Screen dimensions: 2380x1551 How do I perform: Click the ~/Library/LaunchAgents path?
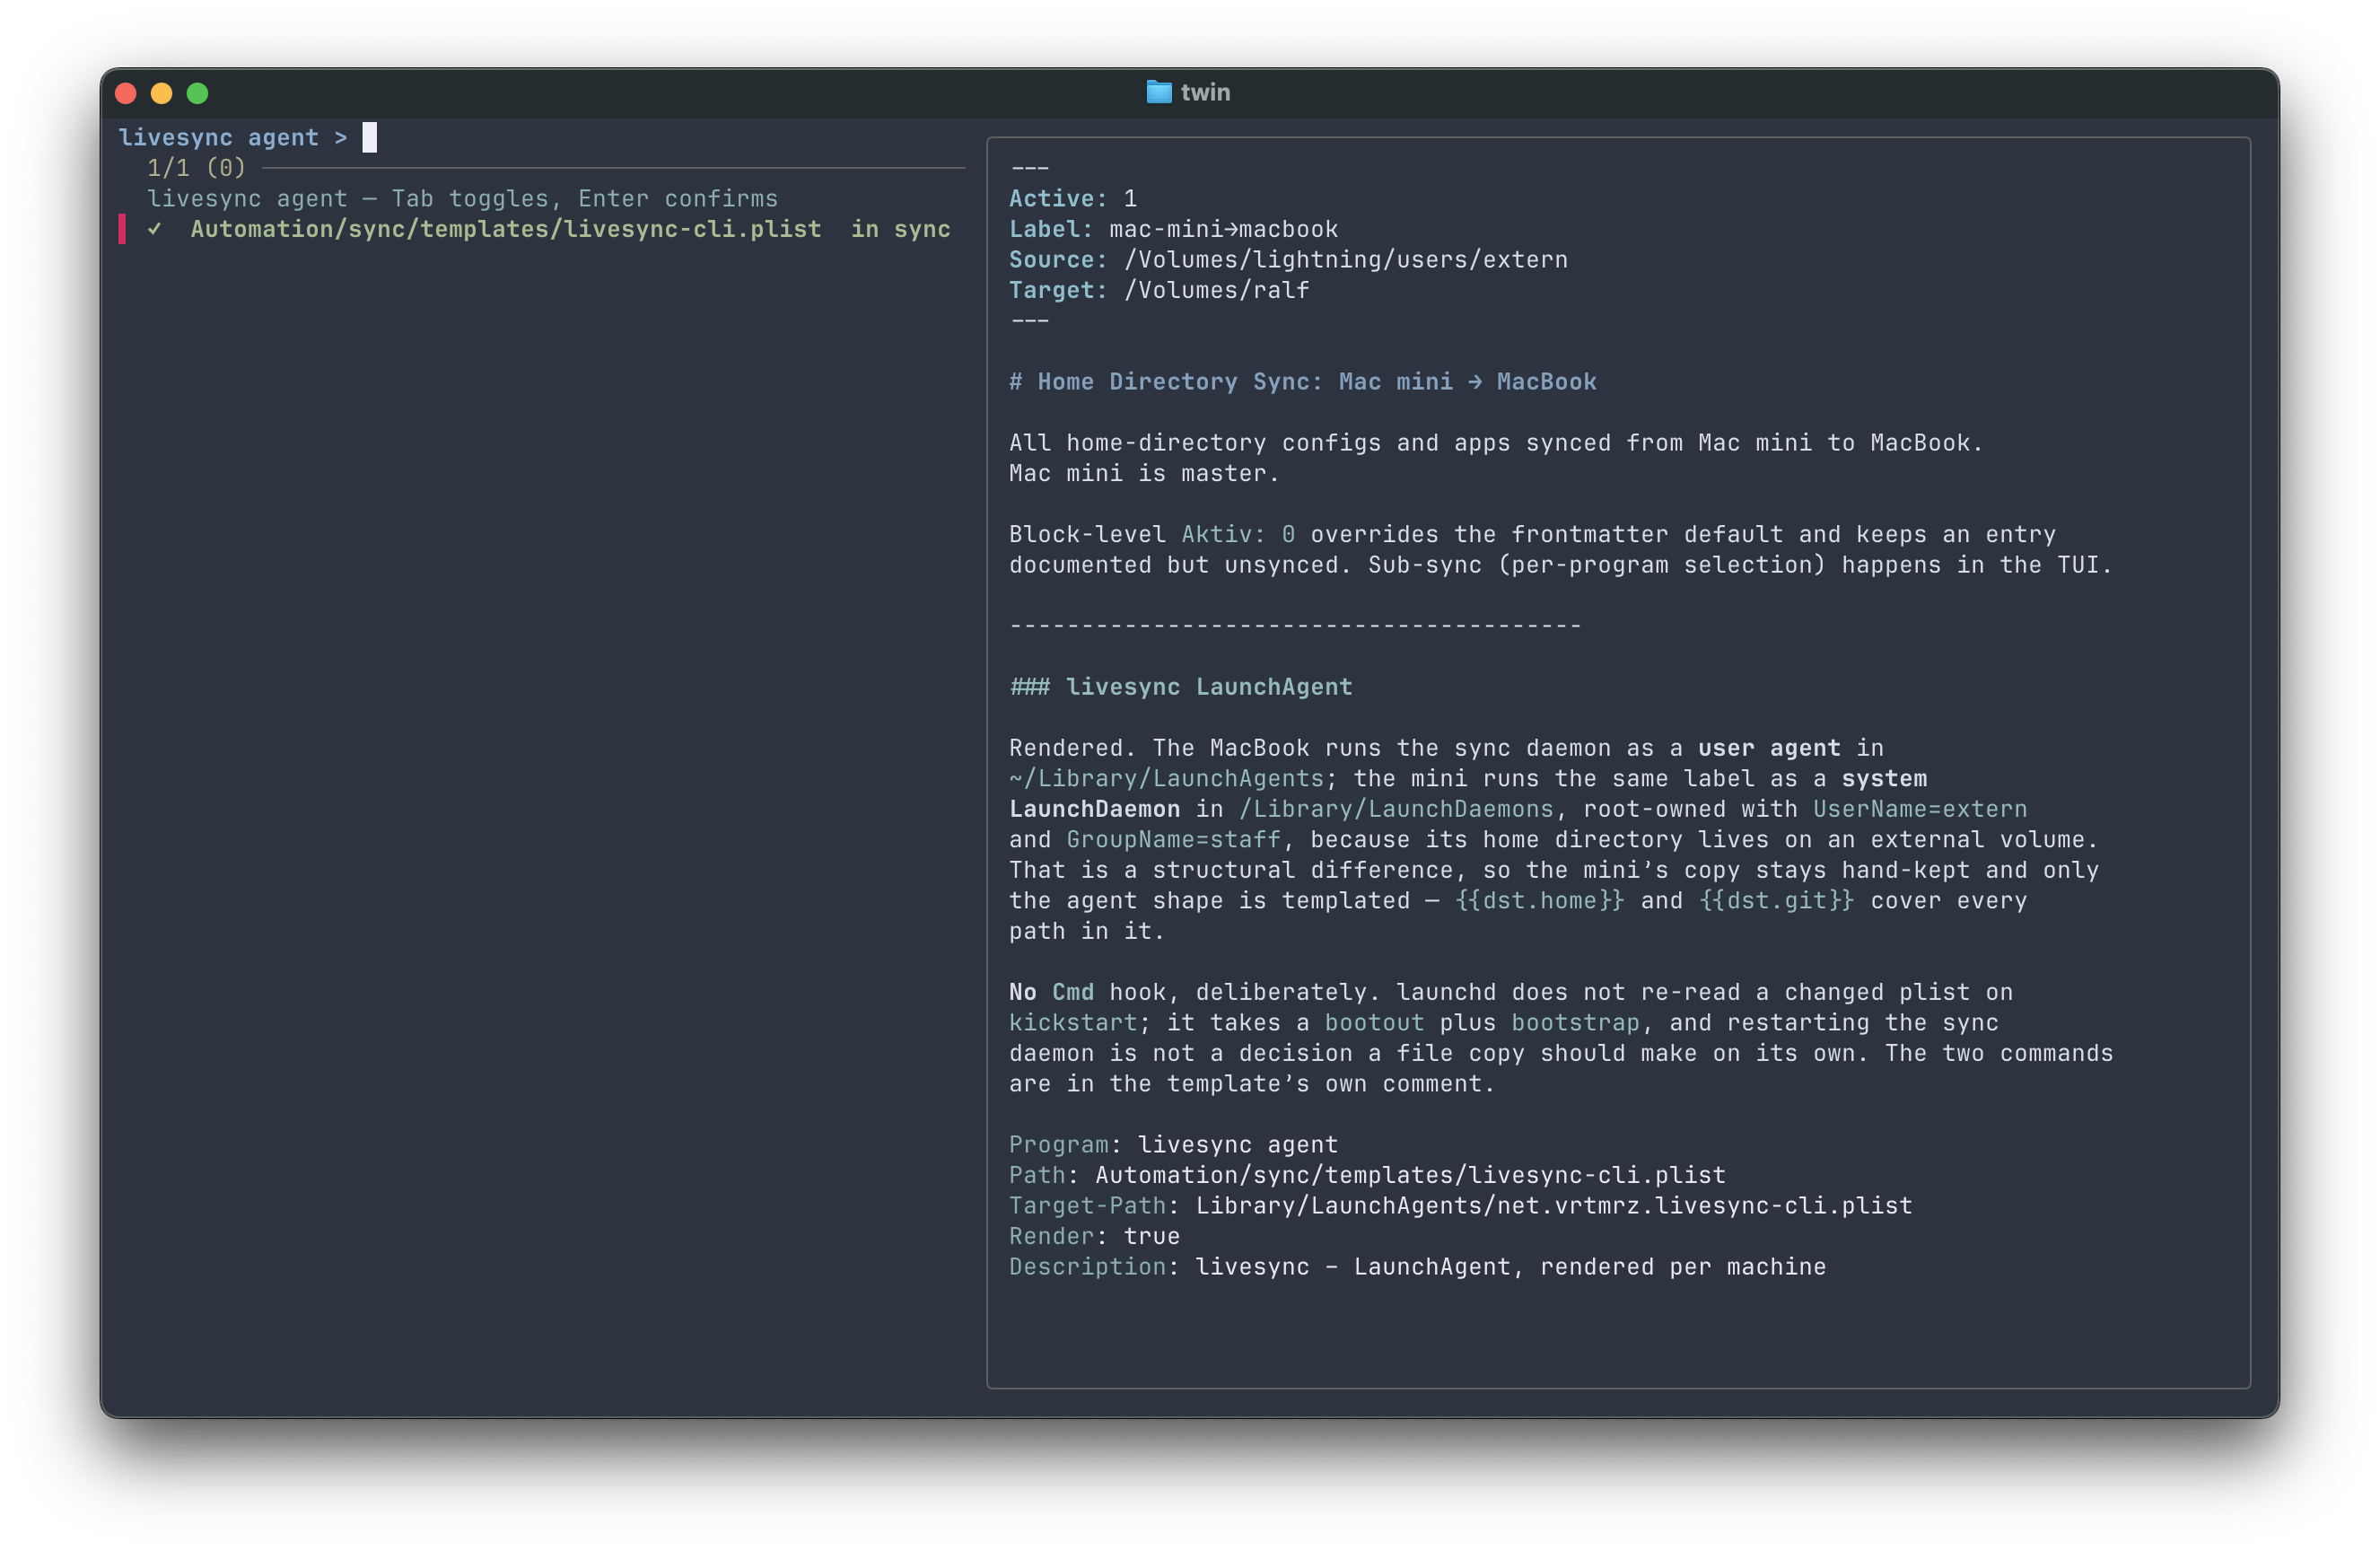[x=1166, y=778]
